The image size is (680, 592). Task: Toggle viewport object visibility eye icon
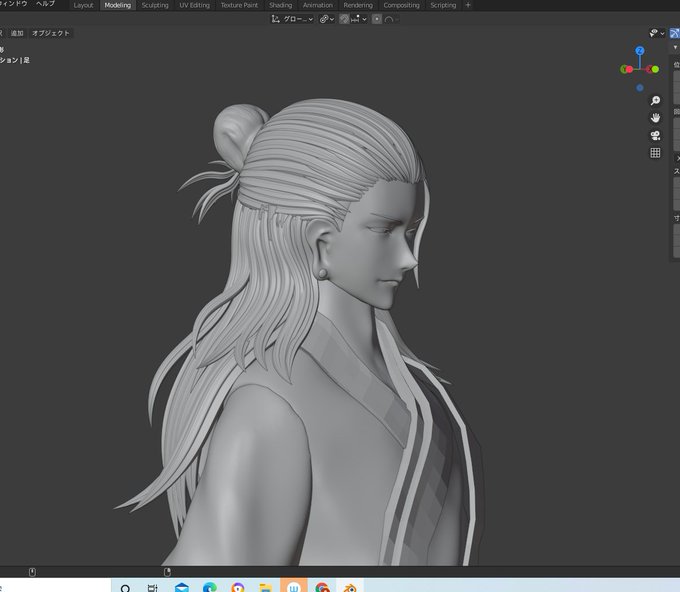point(654,33)
